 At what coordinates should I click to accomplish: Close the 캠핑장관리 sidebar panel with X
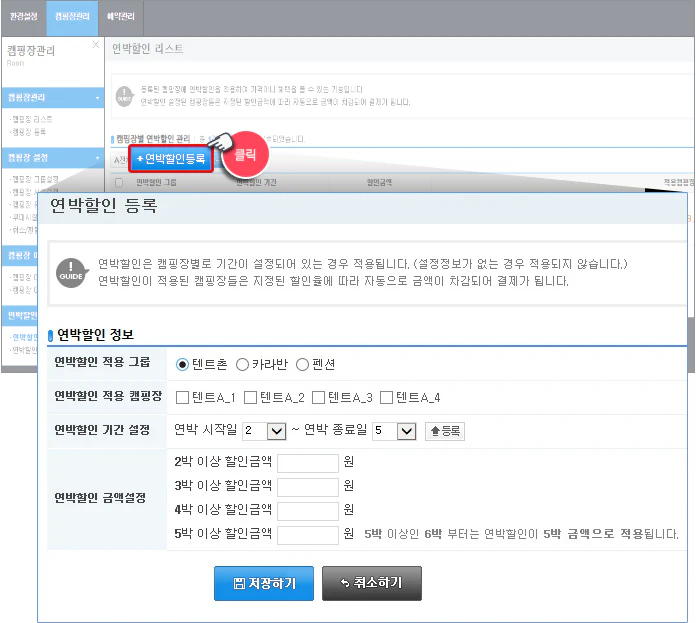[x=95, y=44]
